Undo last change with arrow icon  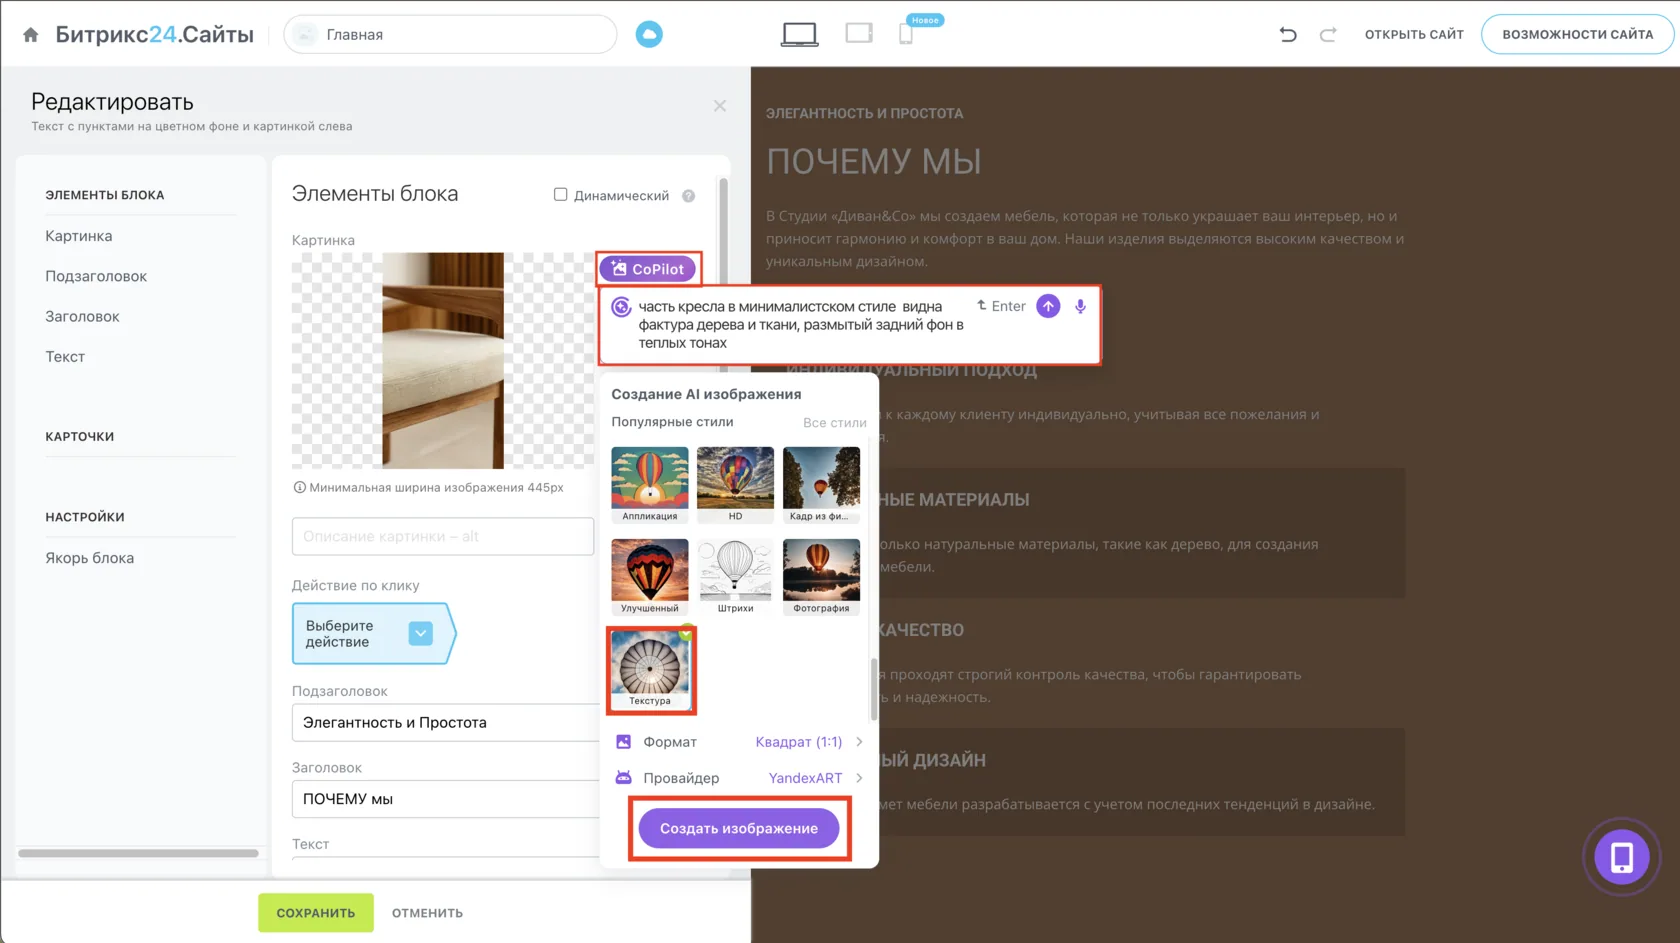1288,35
